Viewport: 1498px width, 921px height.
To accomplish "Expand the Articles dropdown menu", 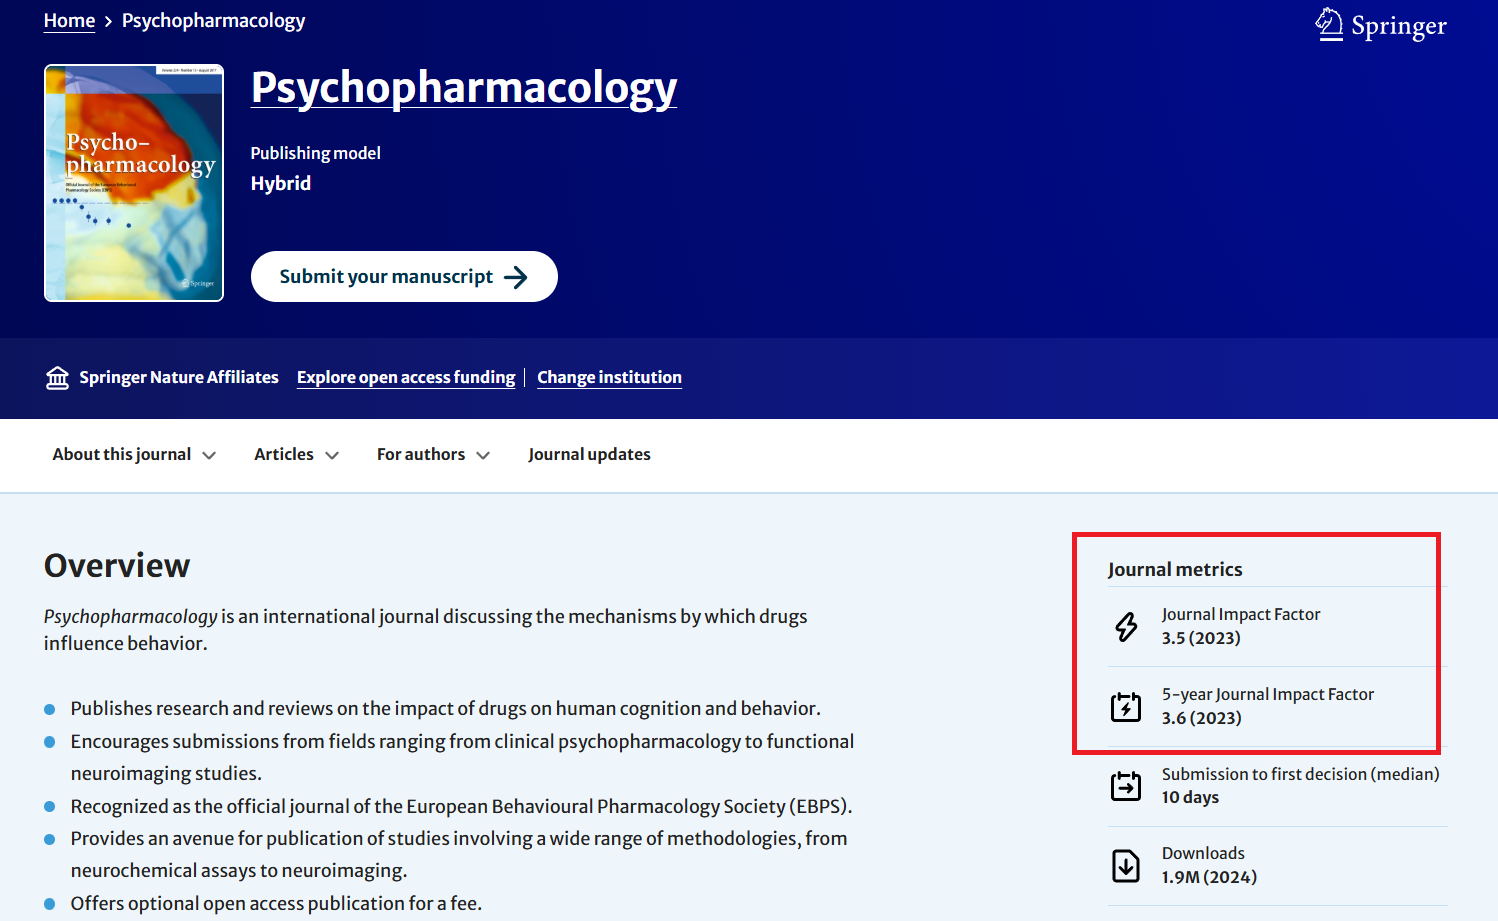I will pos(296,455).
